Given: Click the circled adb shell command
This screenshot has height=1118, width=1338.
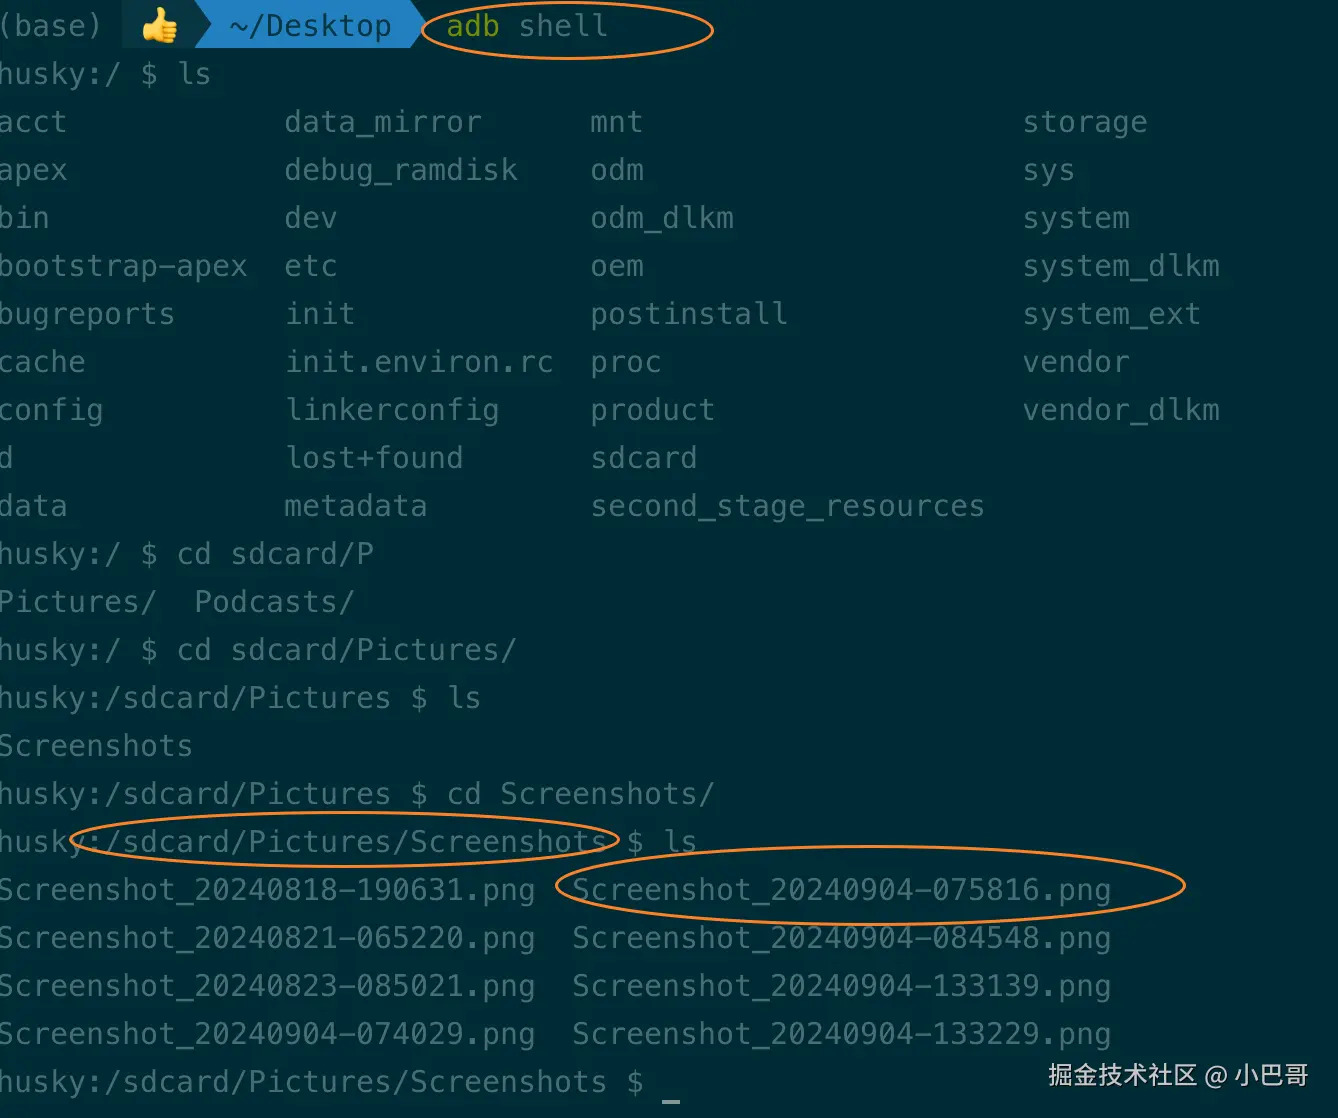Looking at the screenshot, I should pyautogui.click(x=527, y=26).
